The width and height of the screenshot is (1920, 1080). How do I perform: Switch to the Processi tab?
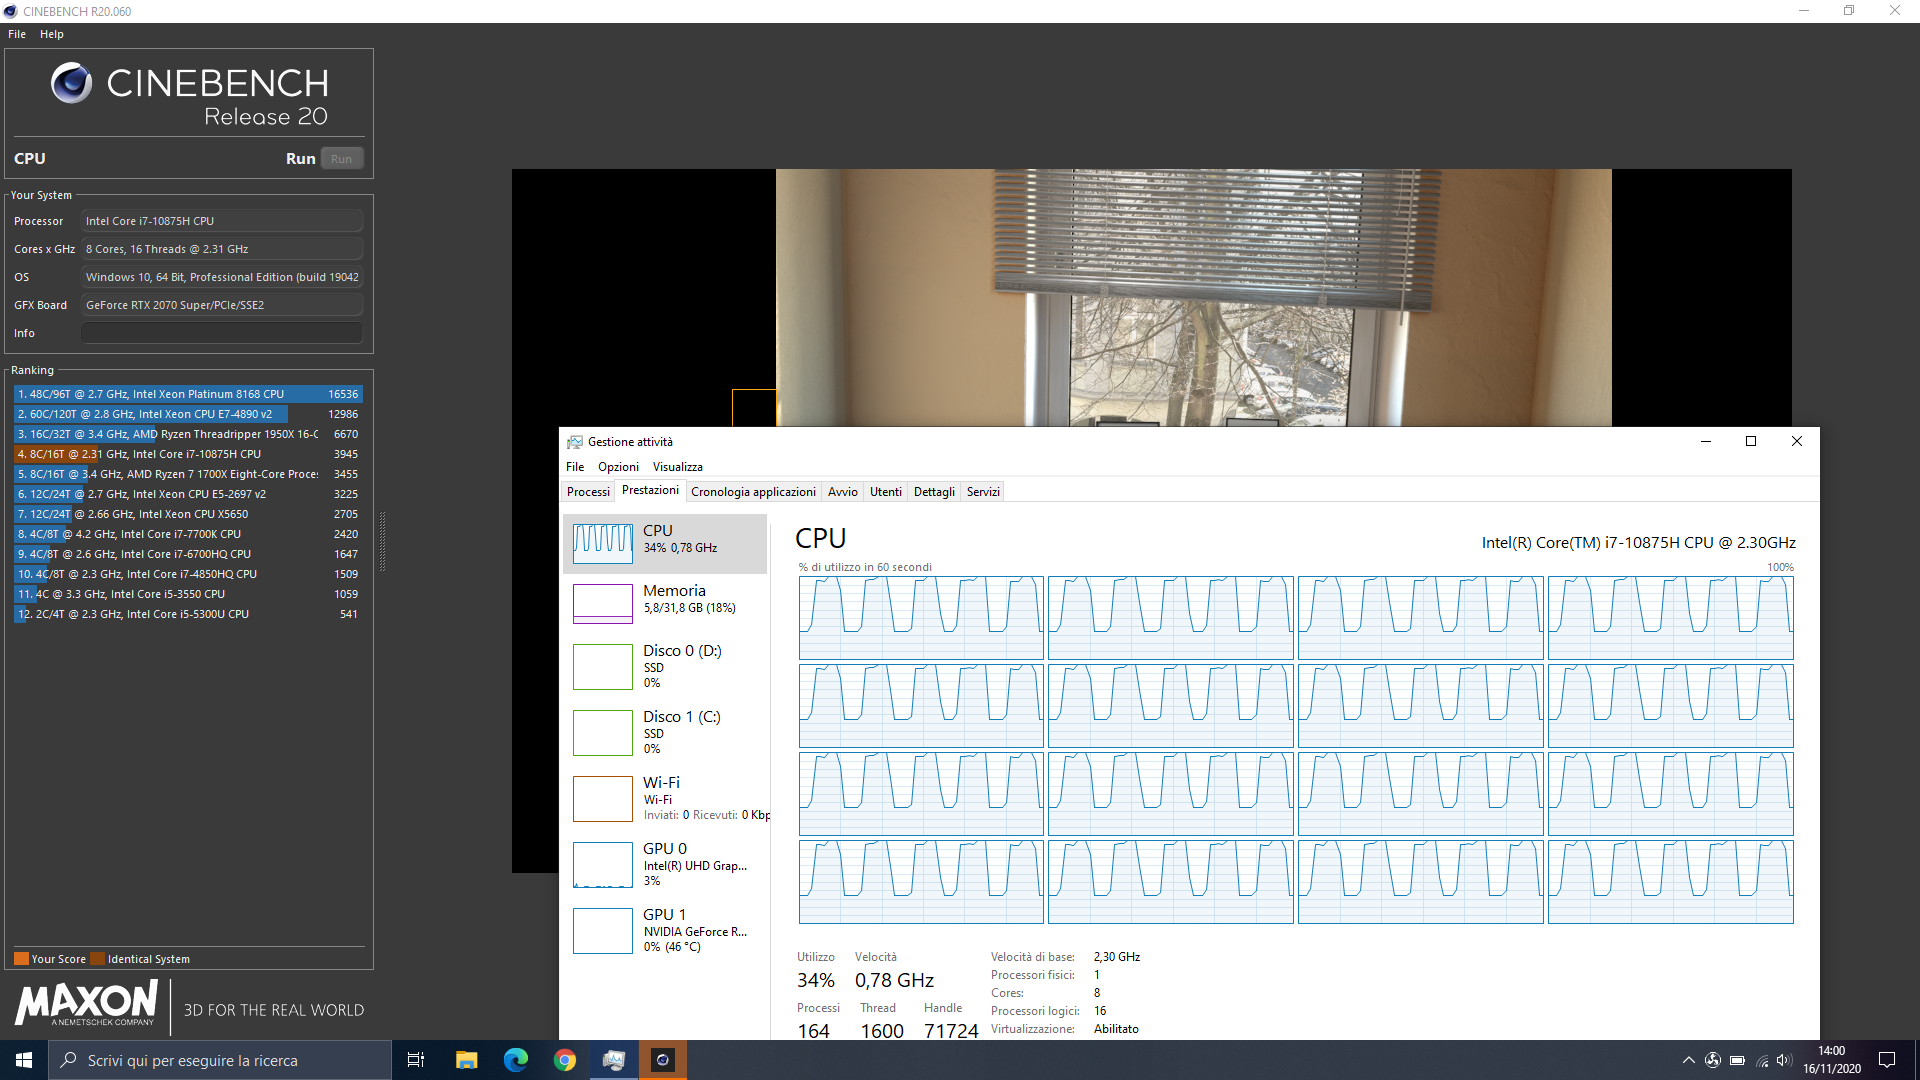coord(588,492)
